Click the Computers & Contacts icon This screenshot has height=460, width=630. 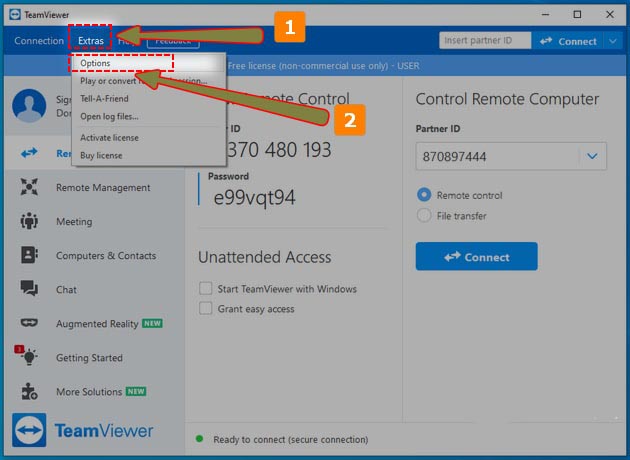coord(29,255)
